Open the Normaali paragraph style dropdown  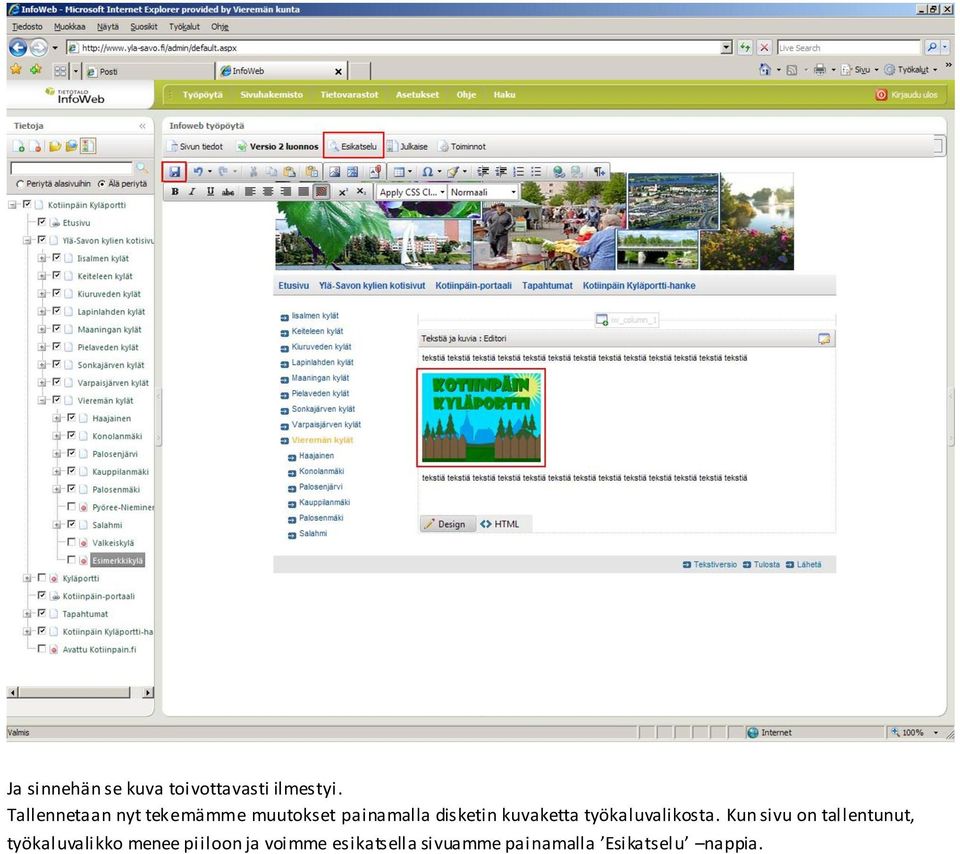(483, 192)
